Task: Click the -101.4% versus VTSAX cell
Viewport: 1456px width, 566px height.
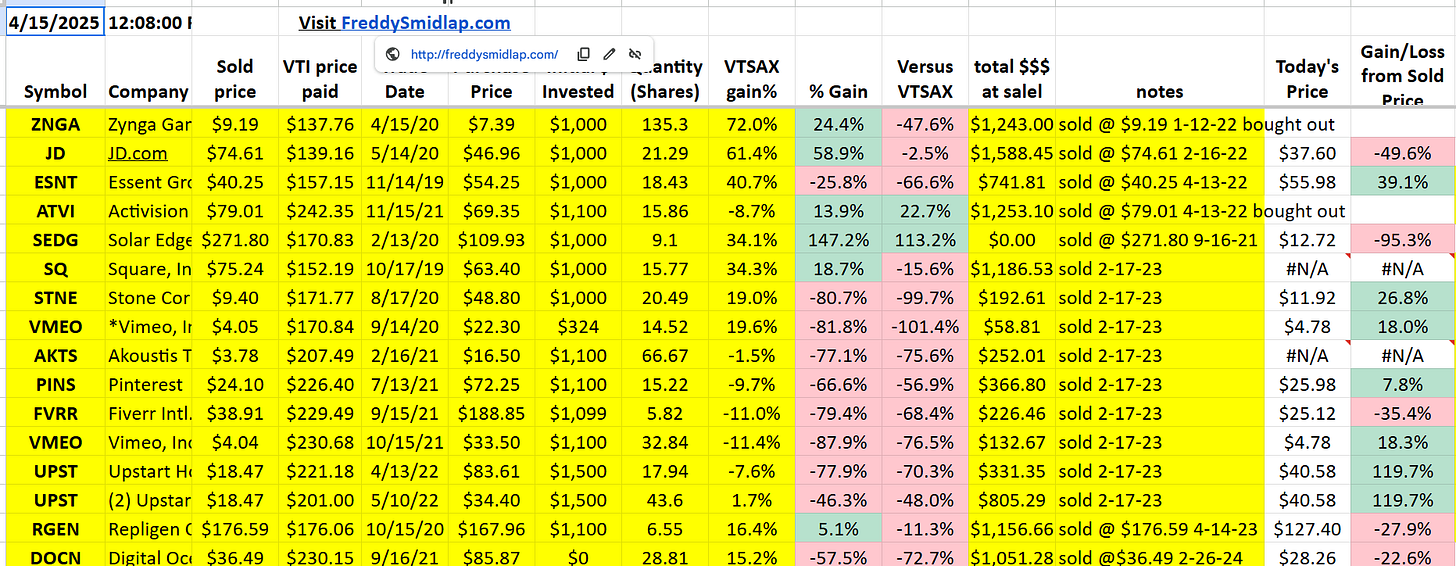Action: click(x=925, y=326)
